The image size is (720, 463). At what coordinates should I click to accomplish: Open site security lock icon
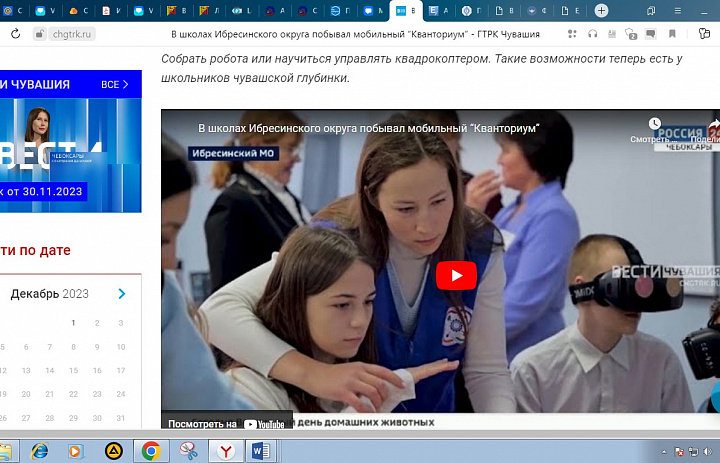pyautogui.click(x=40, y=34)
